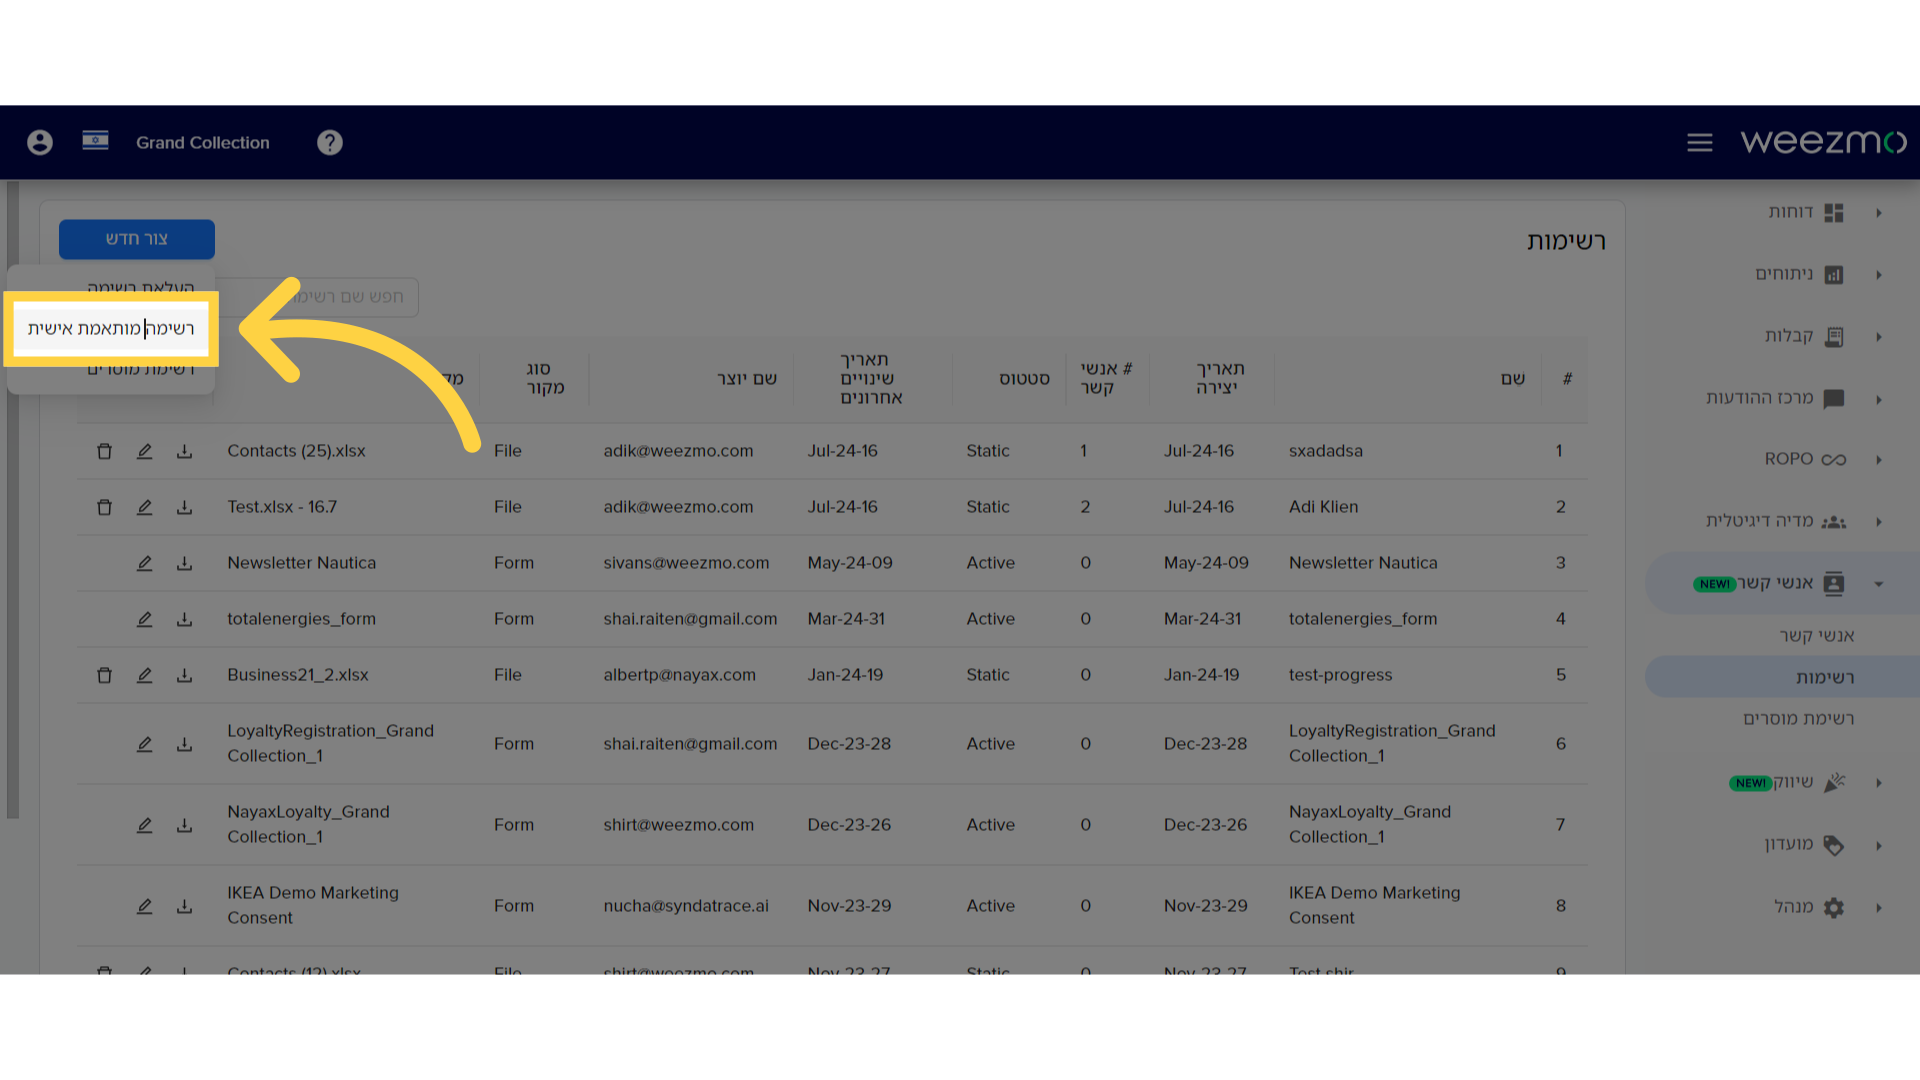Click the edit icon for totalenergies_form

point(142,618)
